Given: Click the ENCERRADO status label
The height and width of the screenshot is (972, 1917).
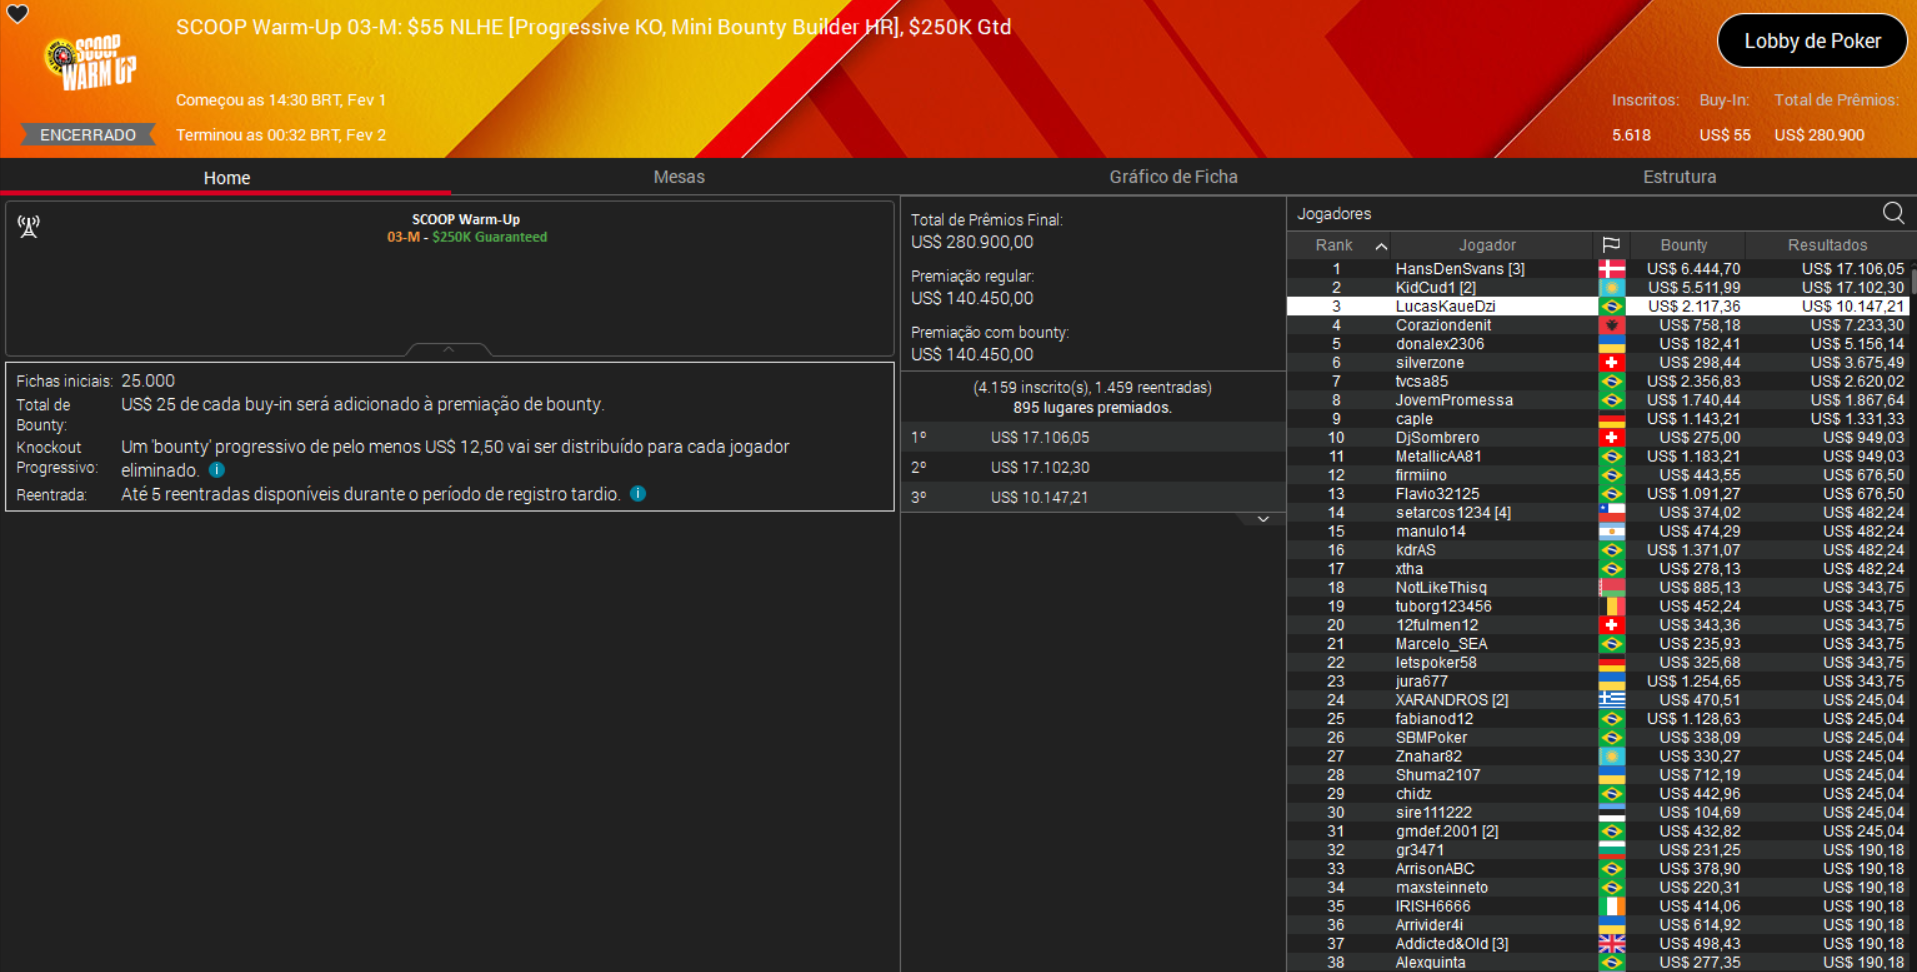Looking at the screenshot, I should [88, 134].
